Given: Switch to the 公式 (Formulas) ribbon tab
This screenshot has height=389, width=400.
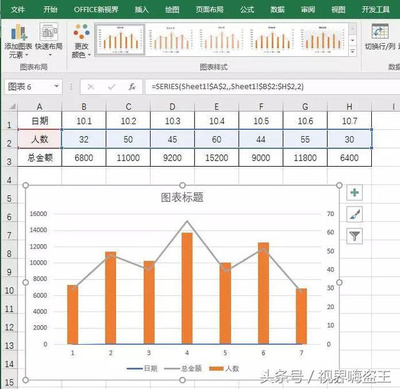Looking at the screenshot, I should (247, 9).
